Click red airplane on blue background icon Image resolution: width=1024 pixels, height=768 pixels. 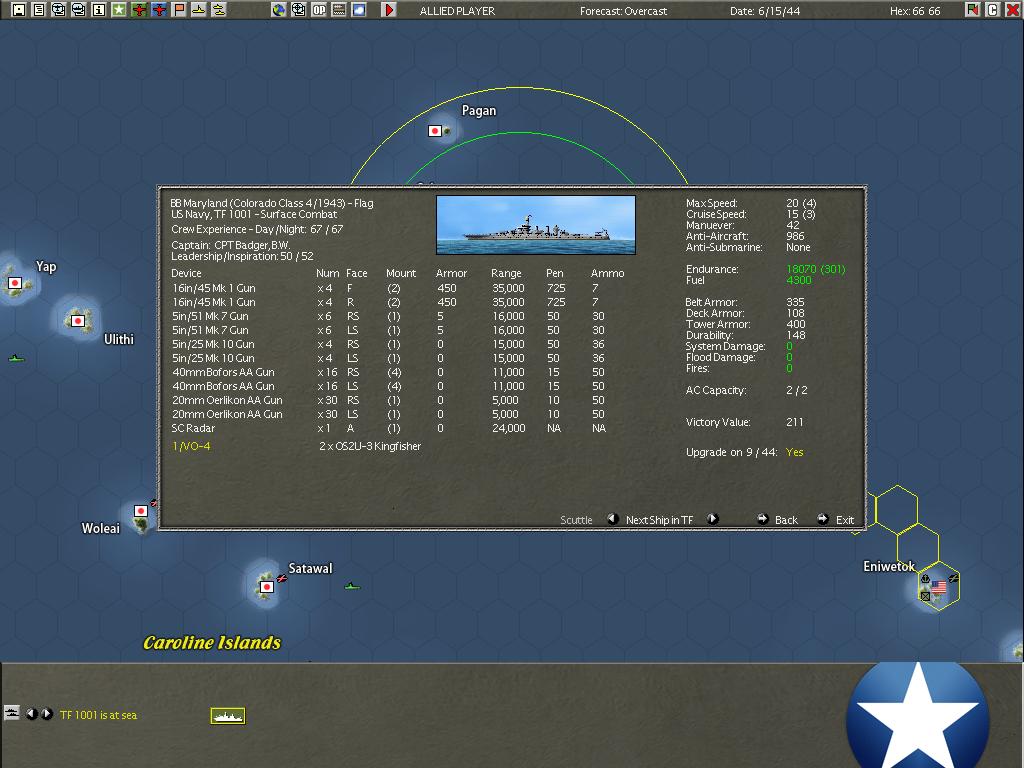point(159,10)
